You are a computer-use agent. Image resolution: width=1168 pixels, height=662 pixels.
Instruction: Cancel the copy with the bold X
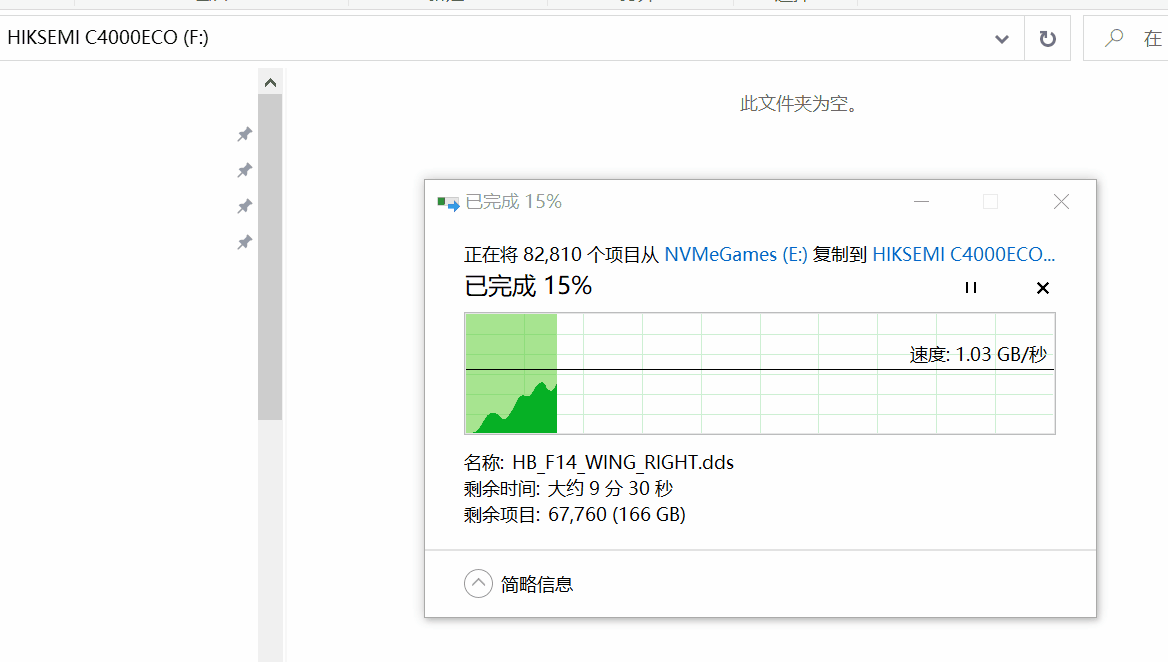[x=1043, y=288]
